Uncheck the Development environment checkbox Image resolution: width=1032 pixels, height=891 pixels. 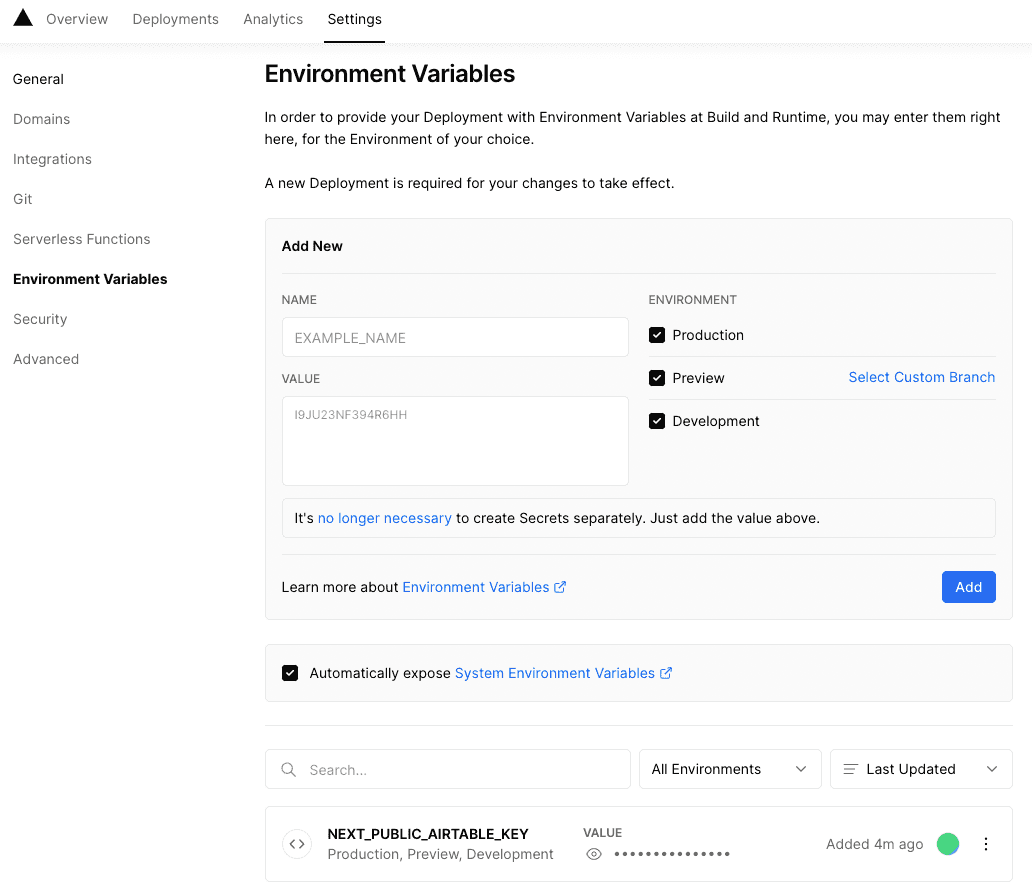tap(657, 421)
